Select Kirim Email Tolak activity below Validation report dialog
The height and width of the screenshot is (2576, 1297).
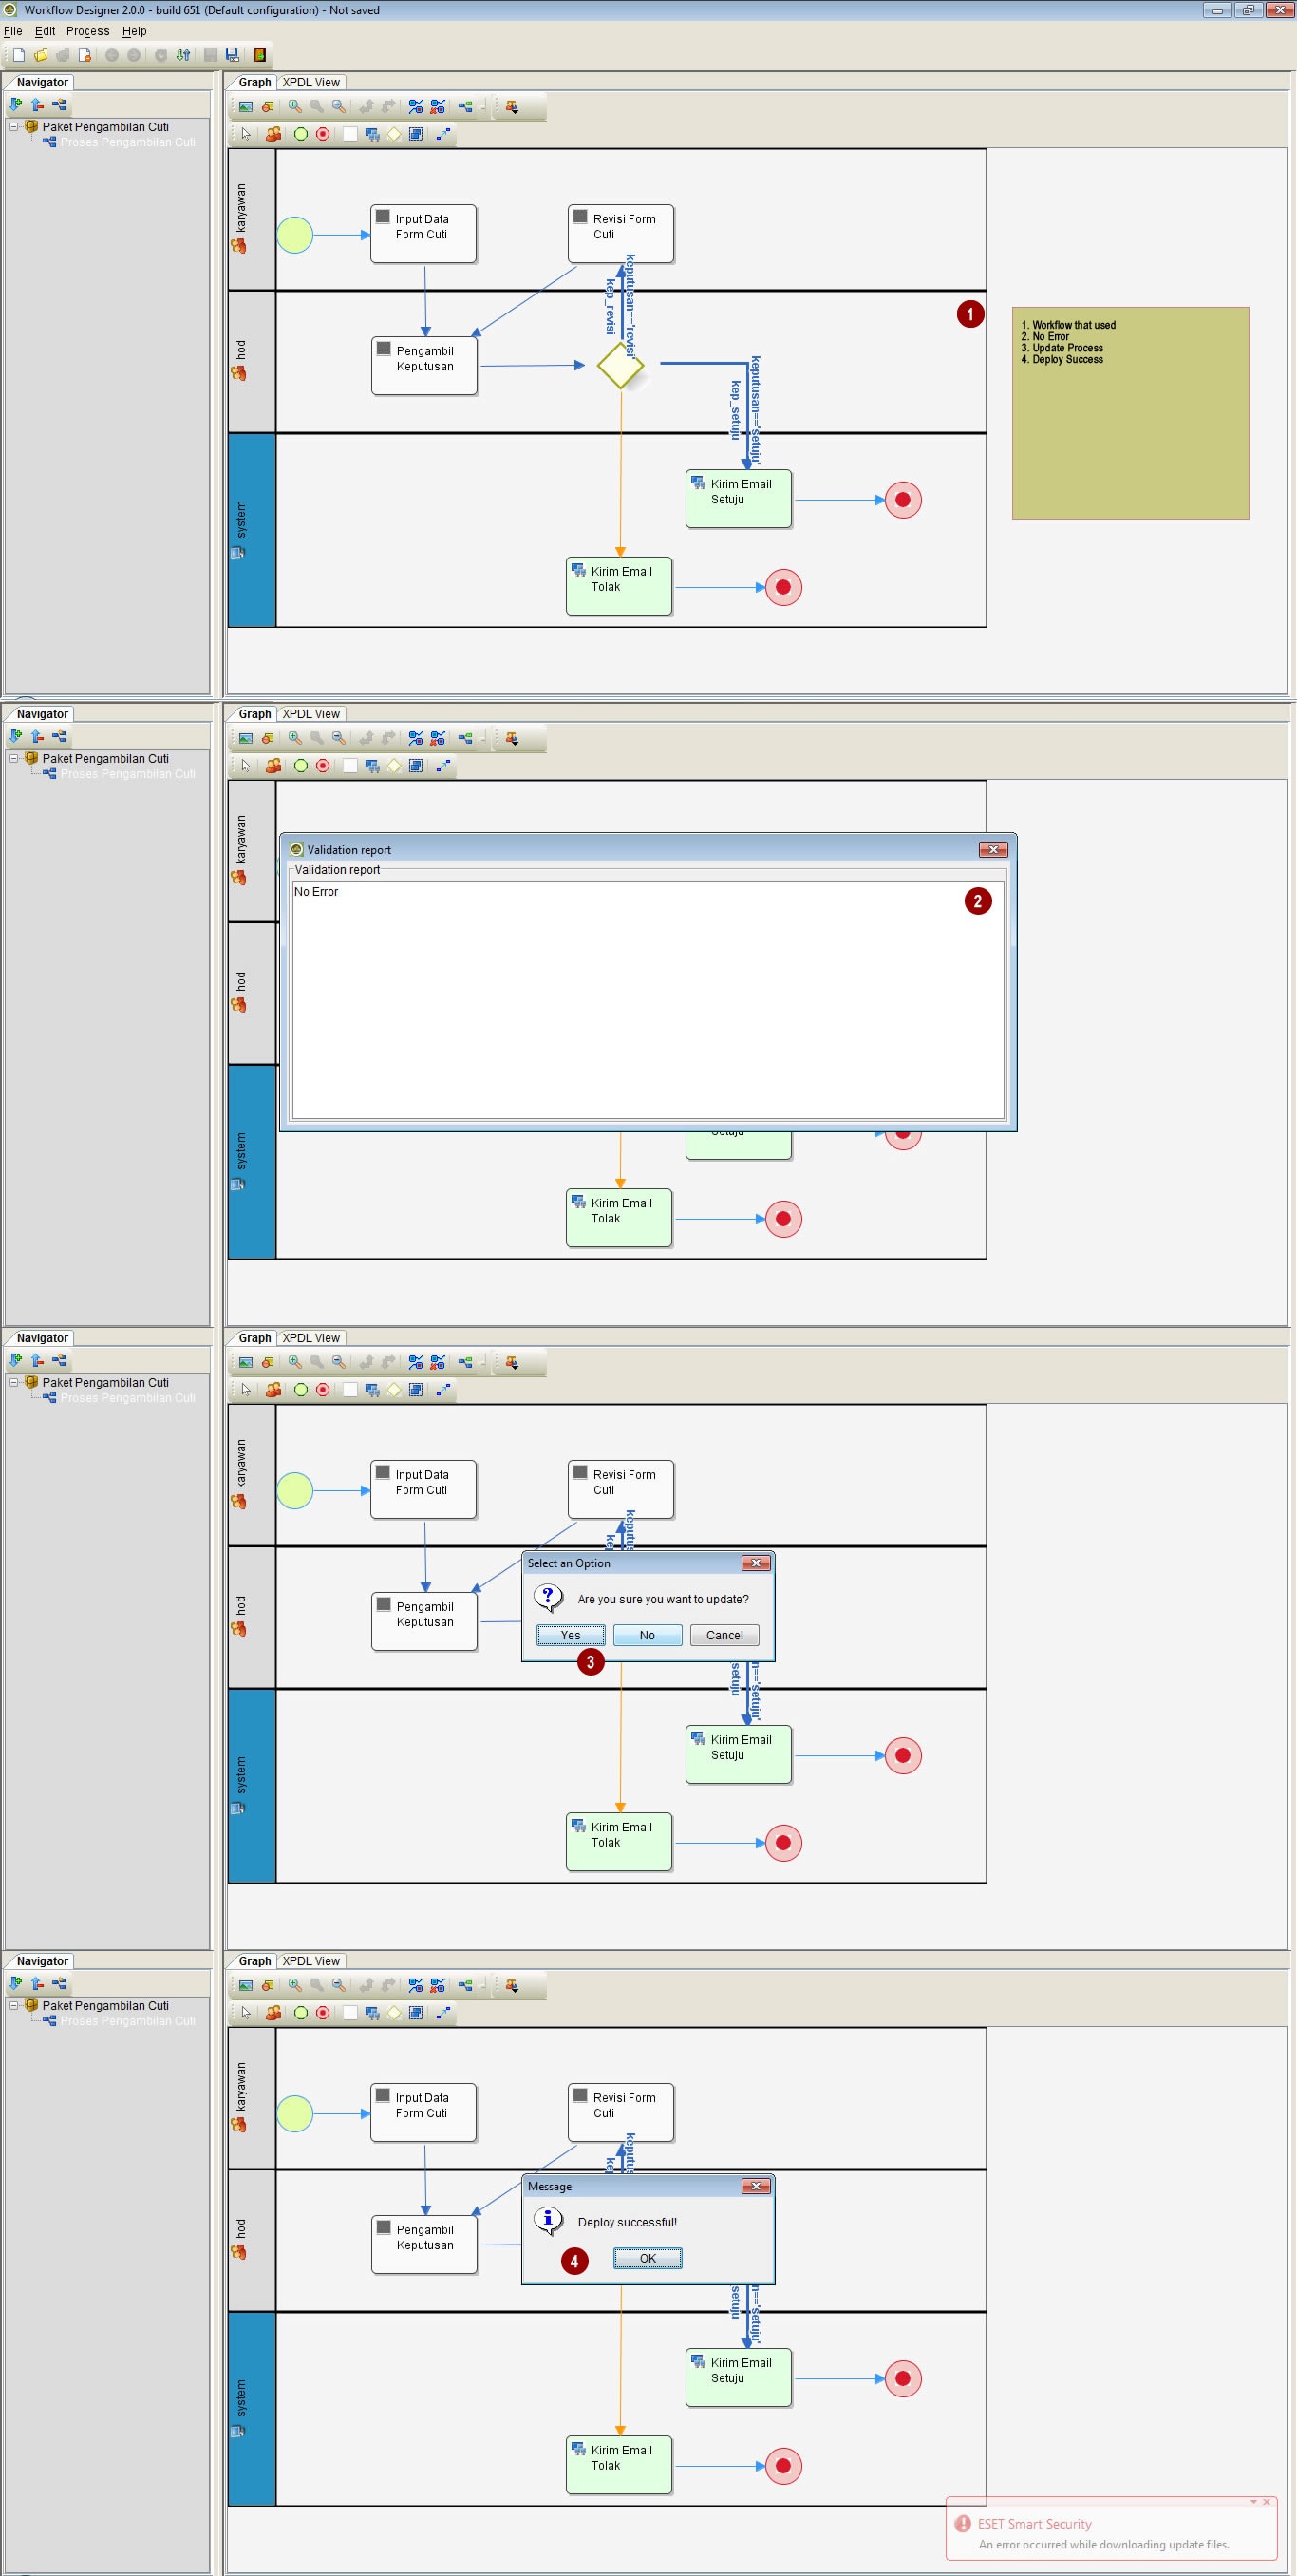pos(618,1218)
